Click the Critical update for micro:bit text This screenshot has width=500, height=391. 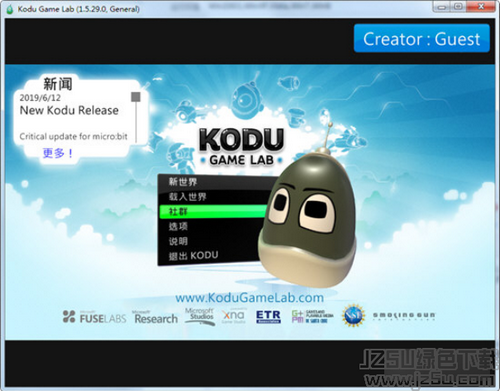(x=73, y=136)
